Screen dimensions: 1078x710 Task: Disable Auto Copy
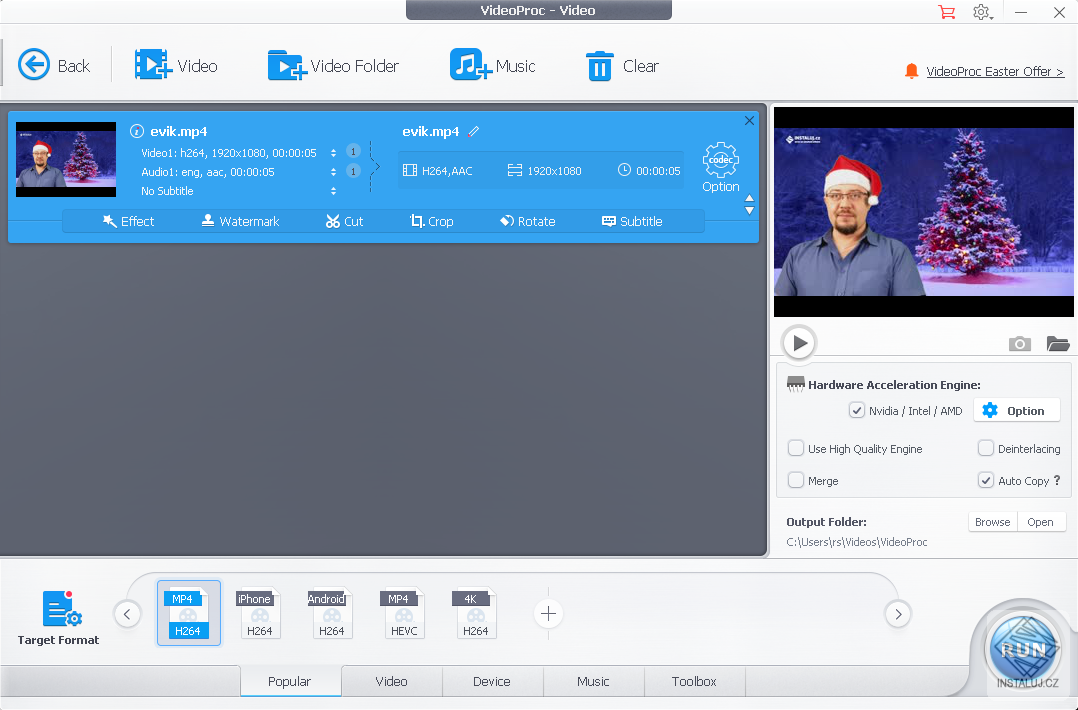coord(986,480)
